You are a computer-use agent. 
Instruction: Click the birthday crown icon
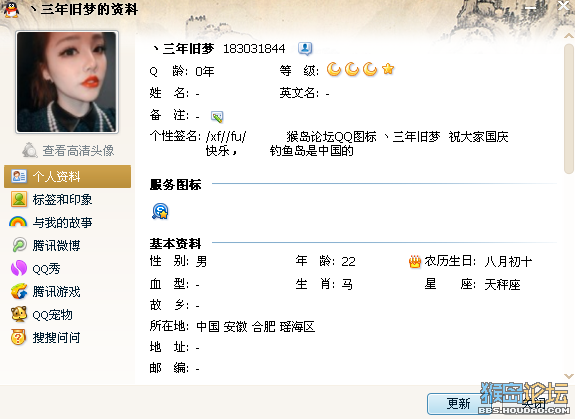point(415,262)
